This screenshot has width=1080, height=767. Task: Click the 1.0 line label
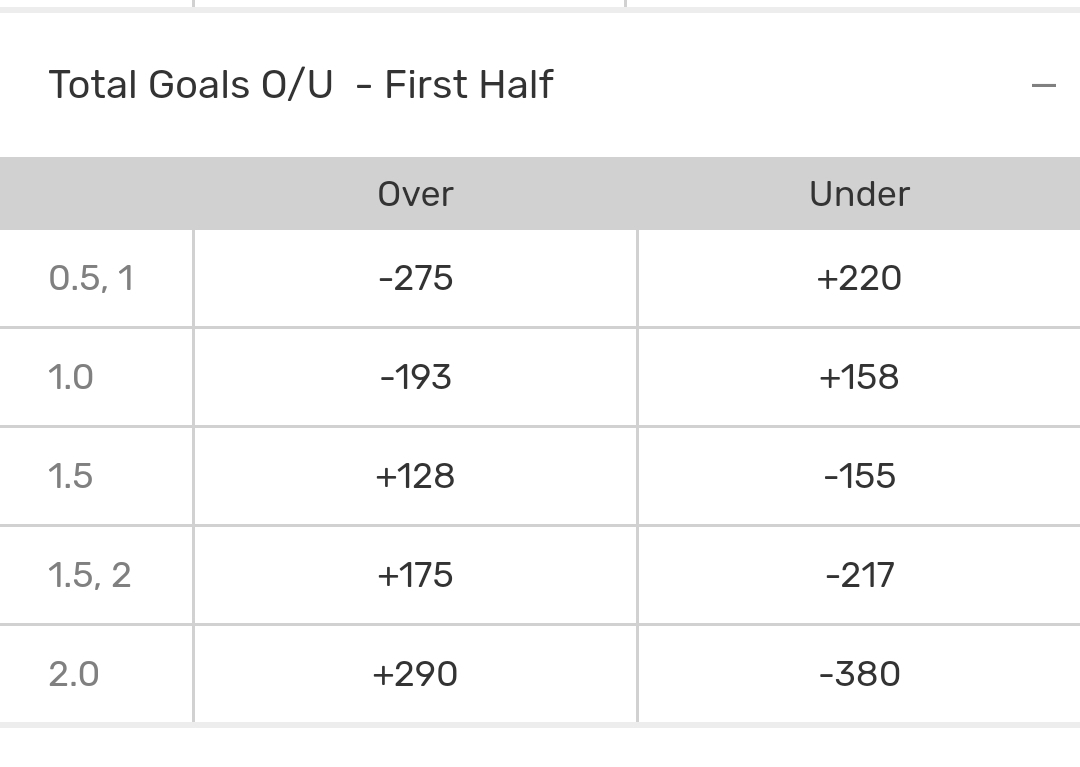[x=71, y=377]
